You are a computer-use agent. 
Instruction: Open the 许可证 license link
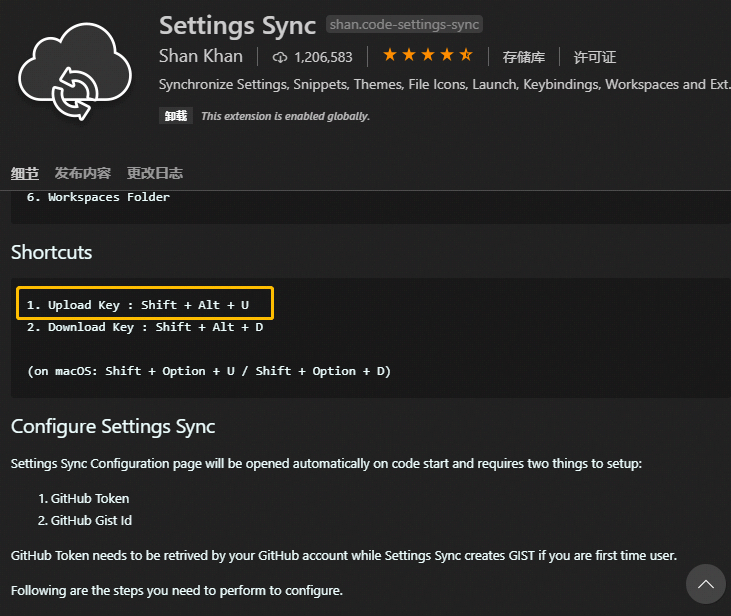click(x=594, y=57)
